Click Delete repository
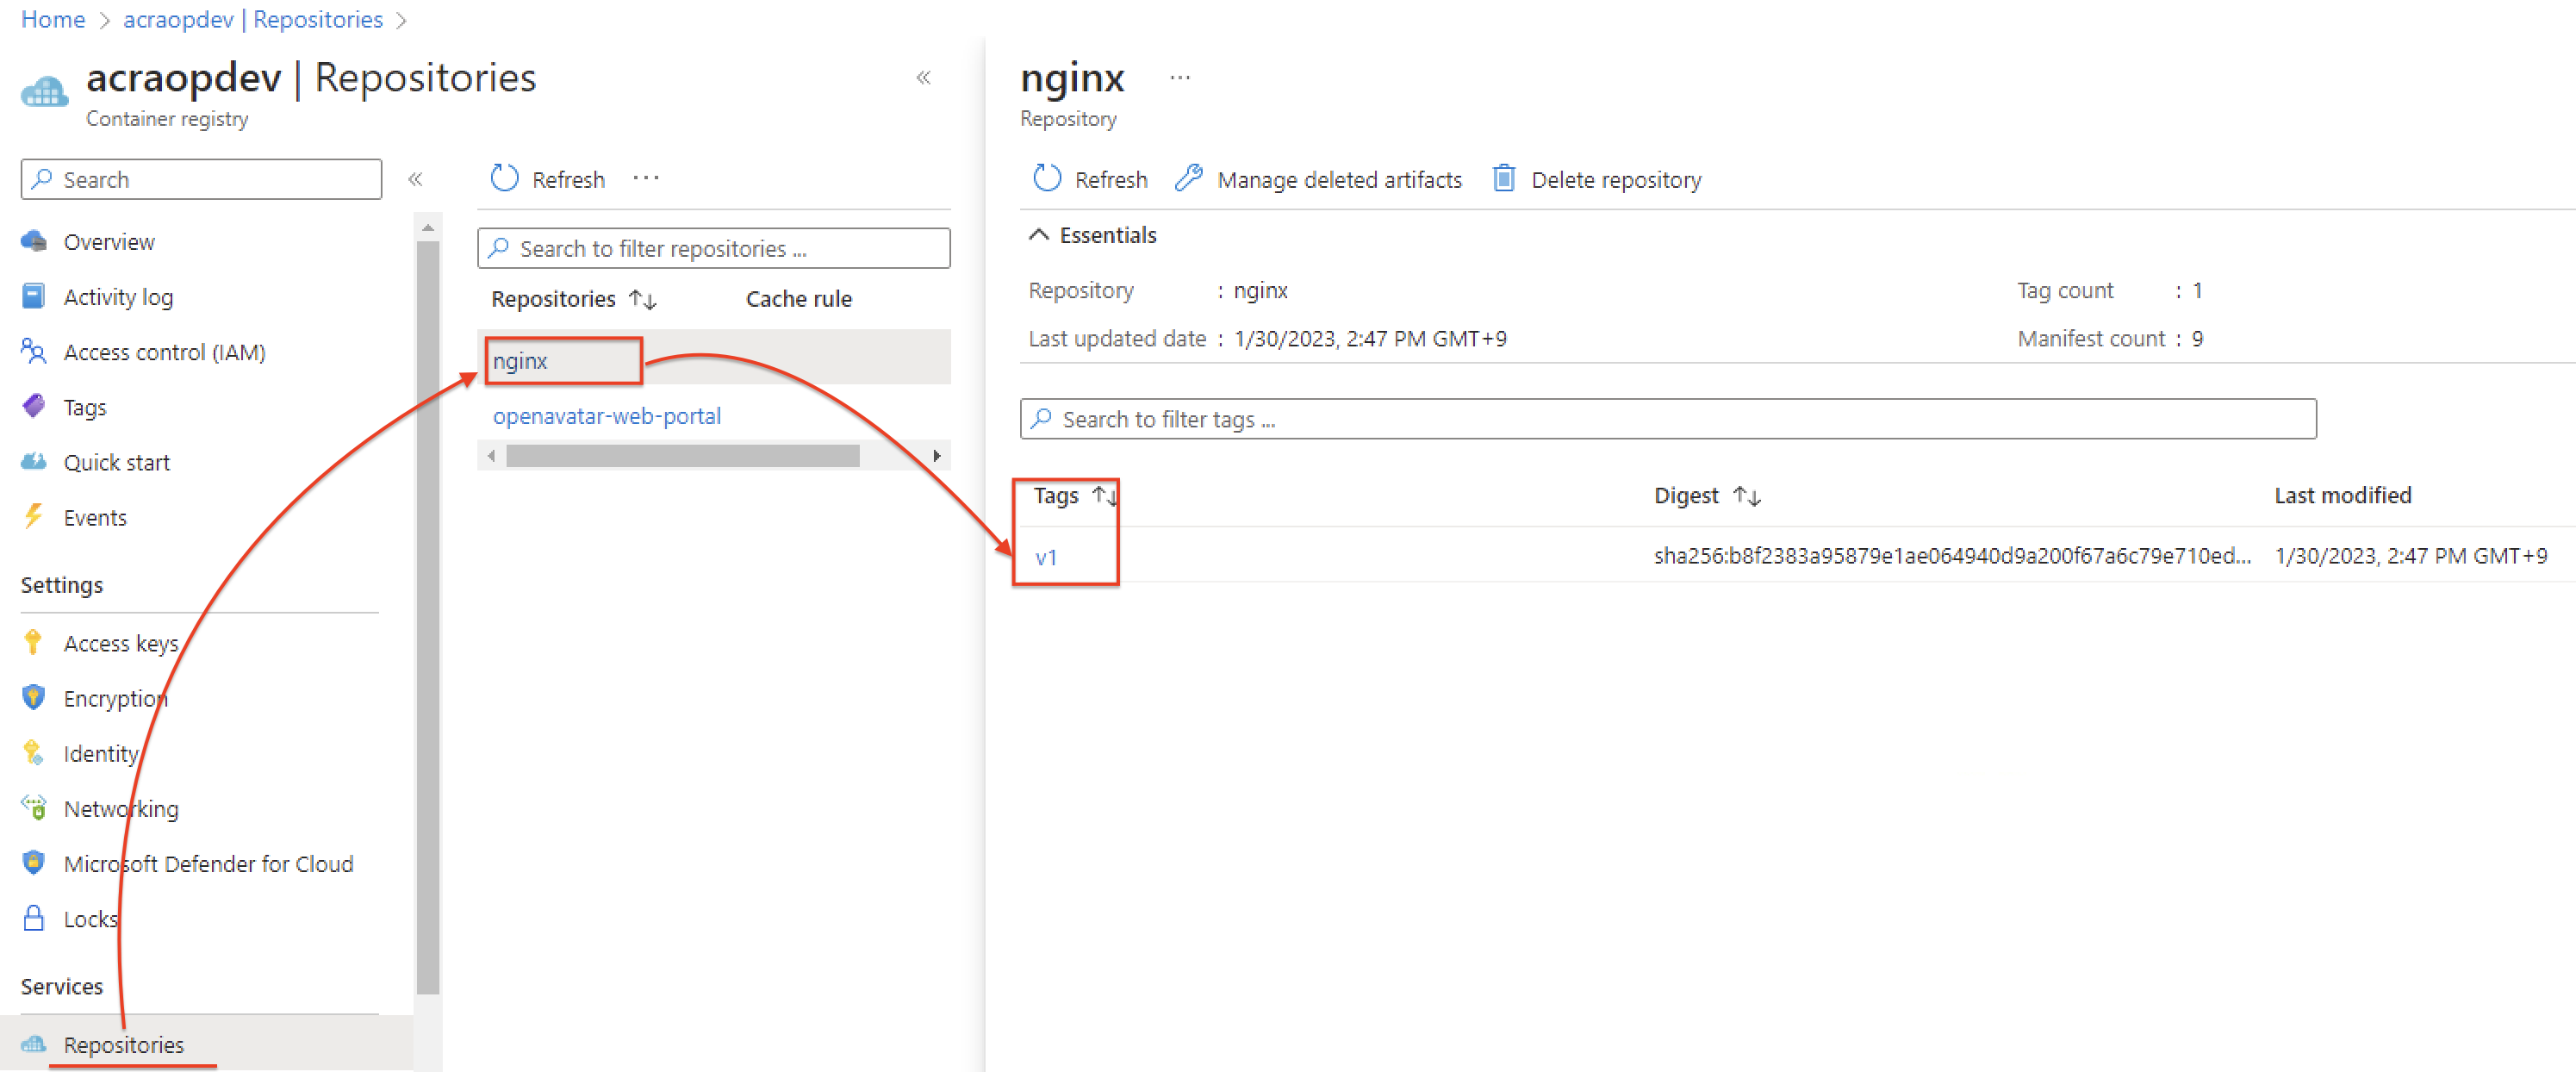The height and width of the screenshot is (1072, 2576). click(1616, 179)
